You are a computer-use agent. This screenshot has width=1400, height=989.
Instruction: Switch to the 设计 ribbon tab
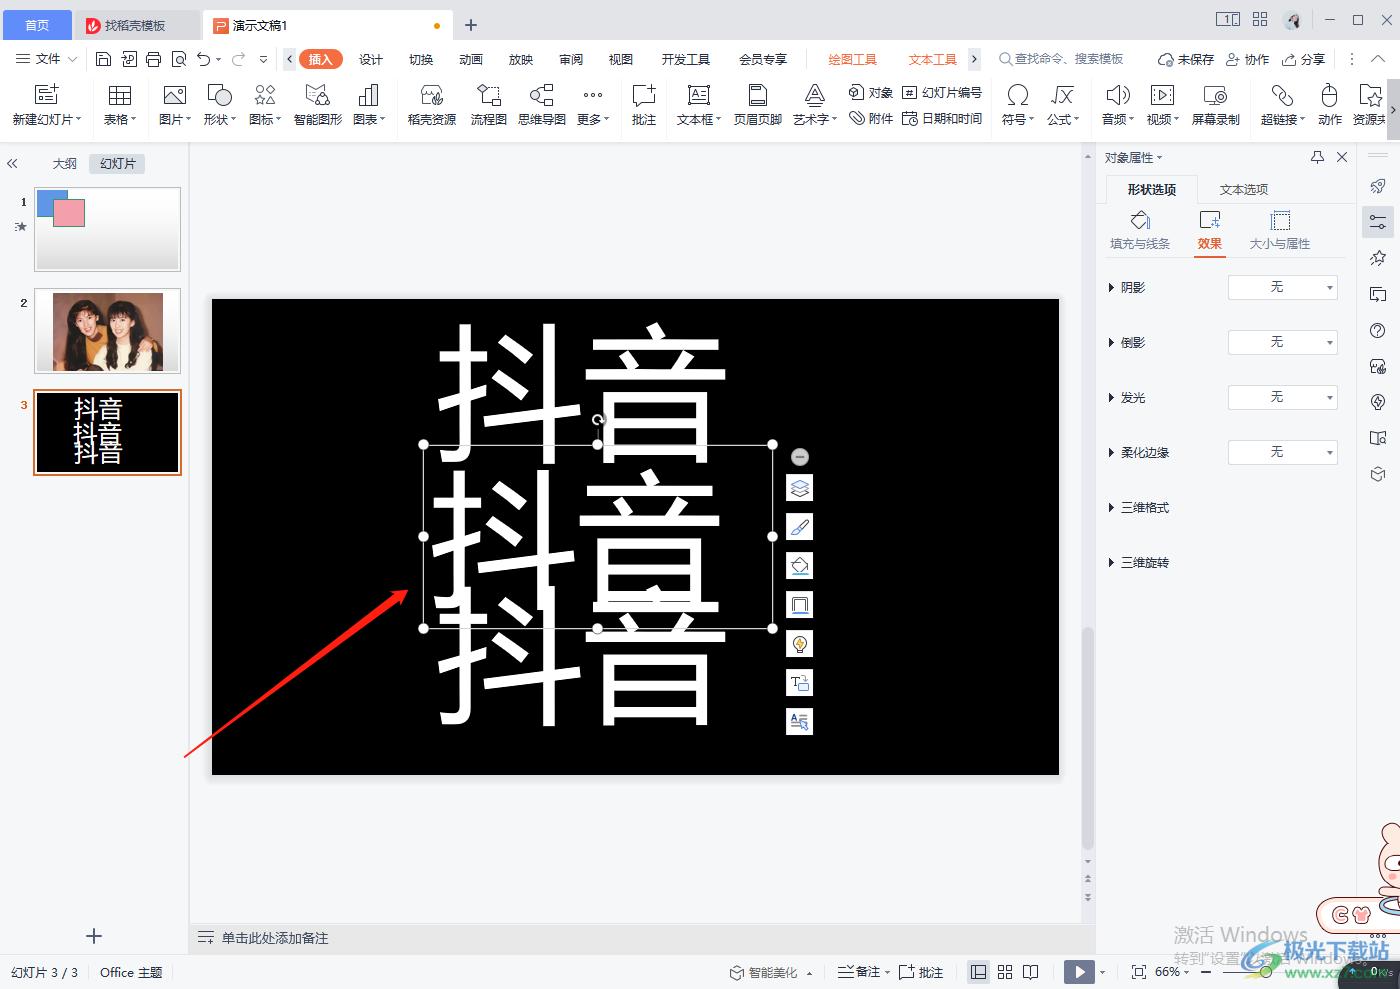[x=371, y=59]
